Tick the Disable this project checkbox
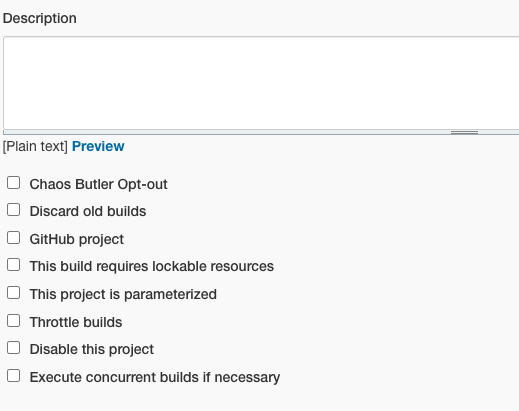 point(13,348)
